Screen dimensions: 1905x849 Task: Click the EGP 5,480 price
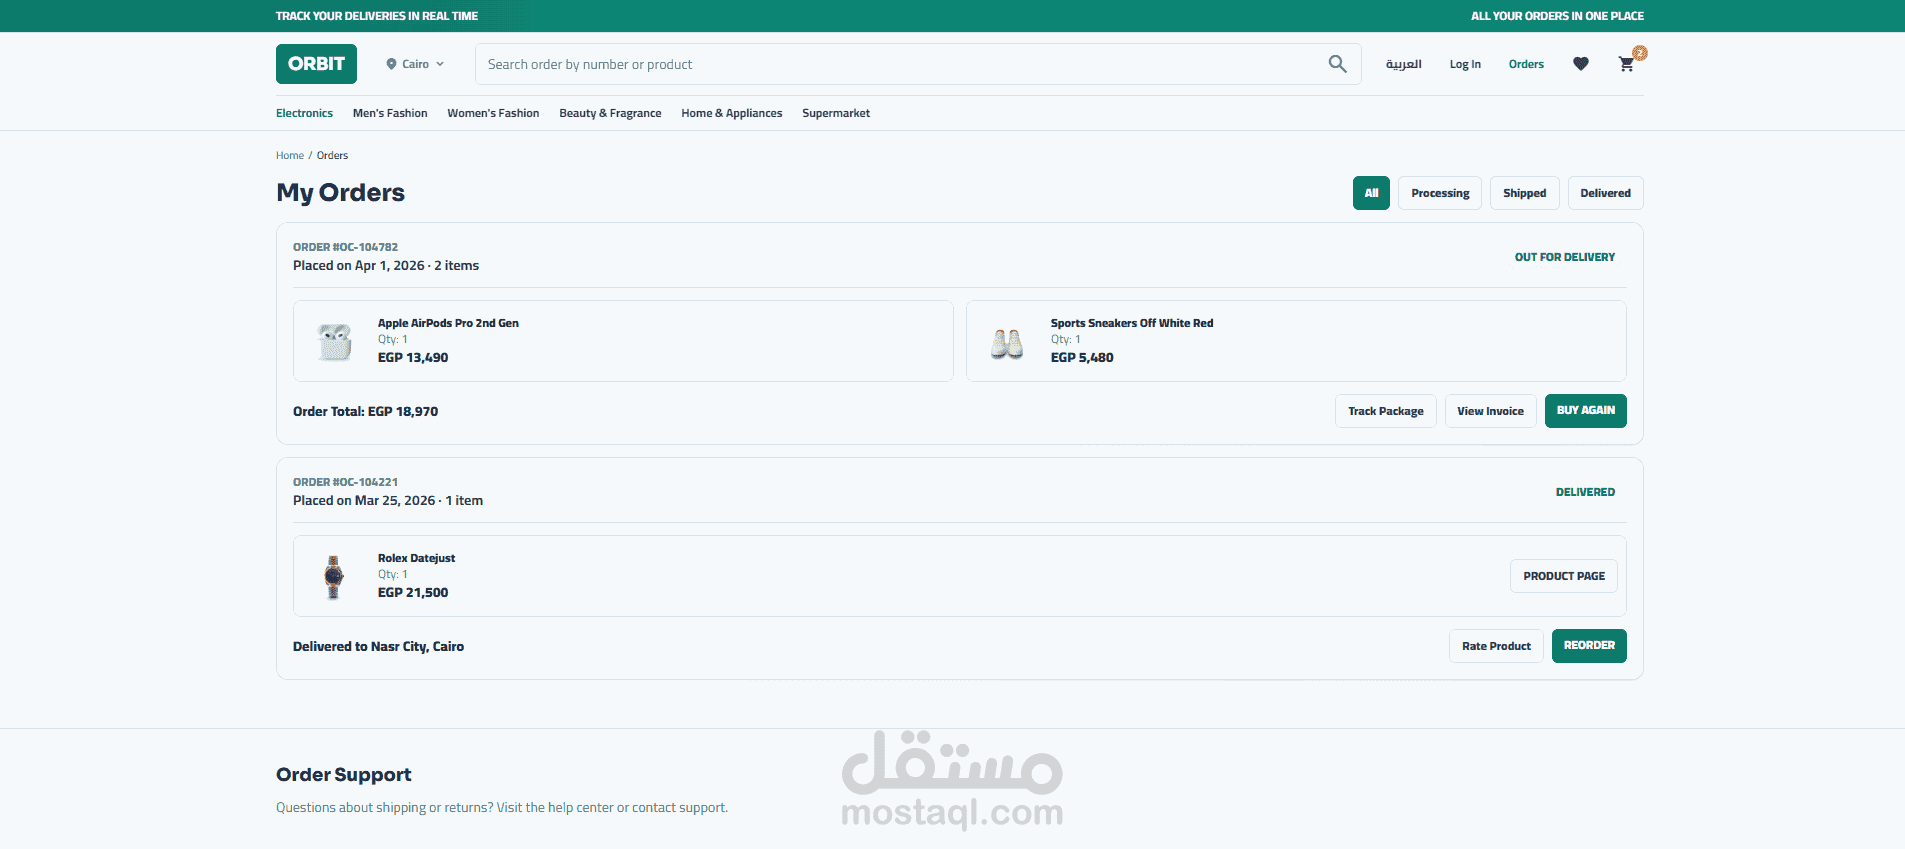tap(1082, 357)
